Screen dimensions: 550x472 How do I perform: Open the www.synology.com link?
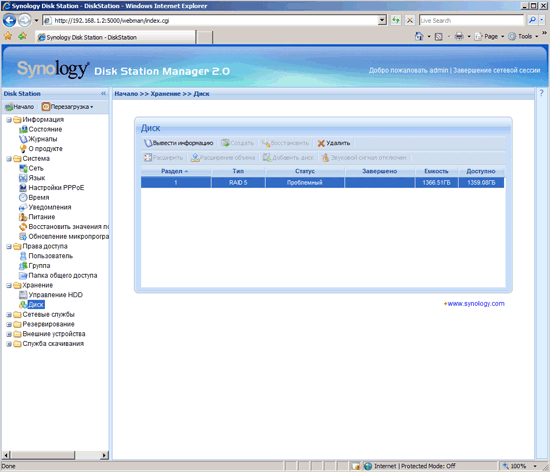tap(476, 304)
